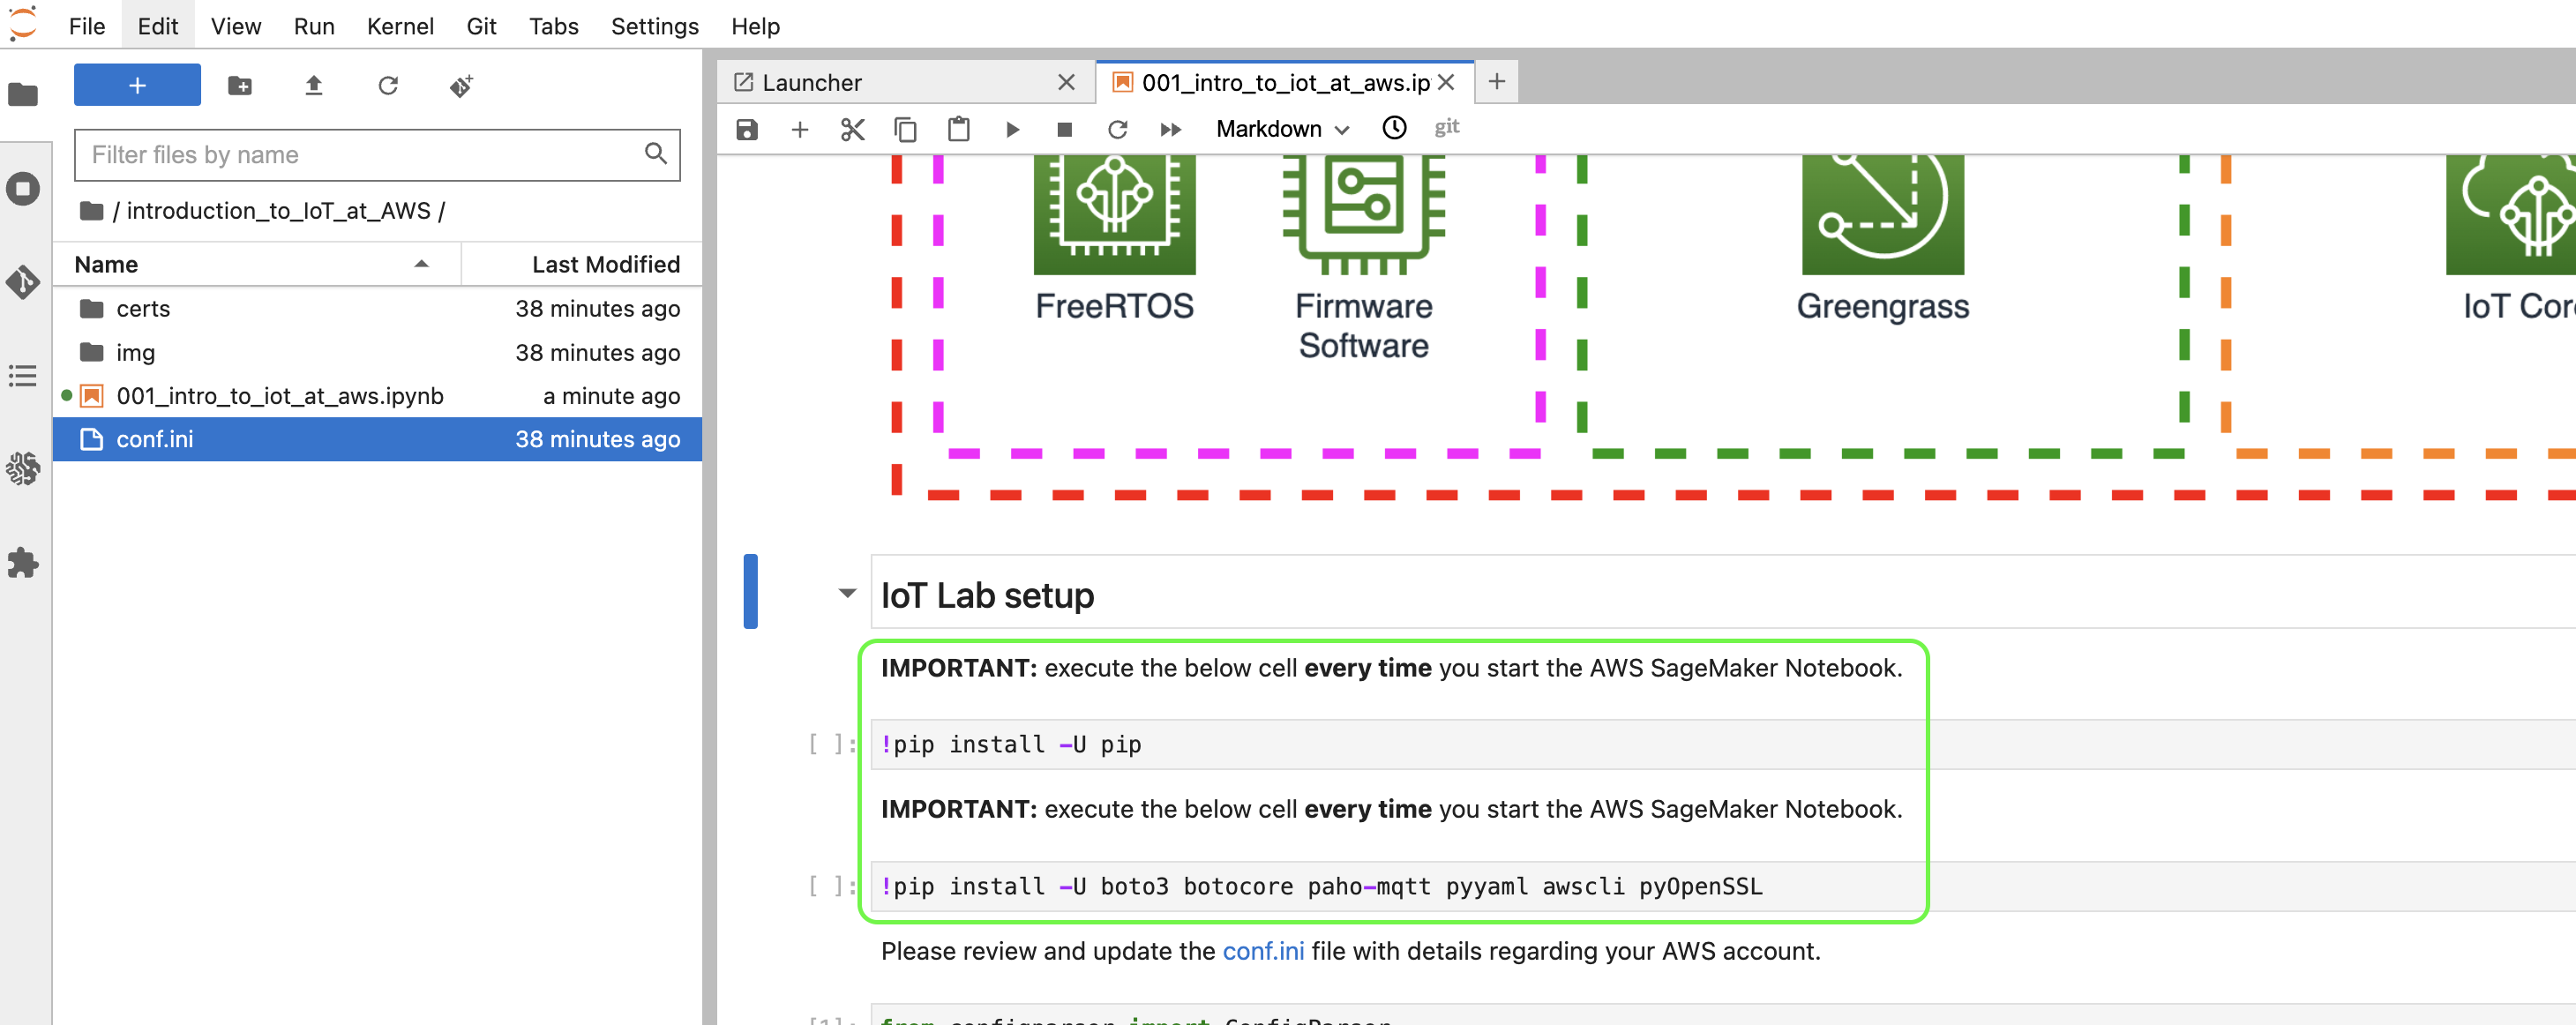Select the img folder
Screen dimensions: 2576x1025
377,353
